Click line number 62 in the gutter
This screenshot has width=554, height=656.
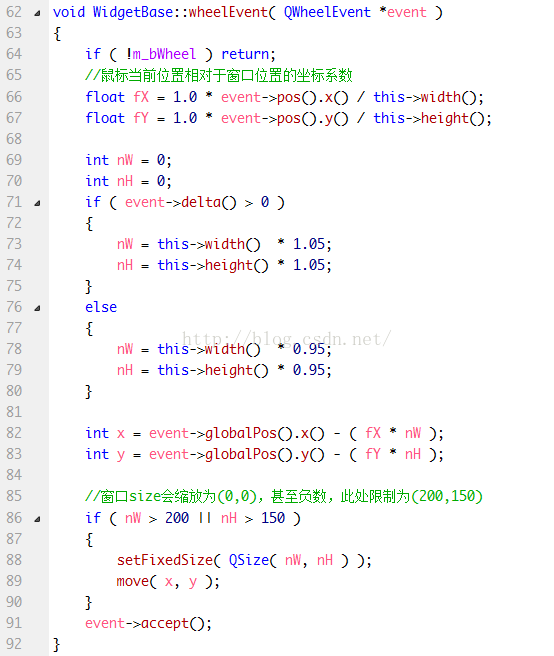14,12
